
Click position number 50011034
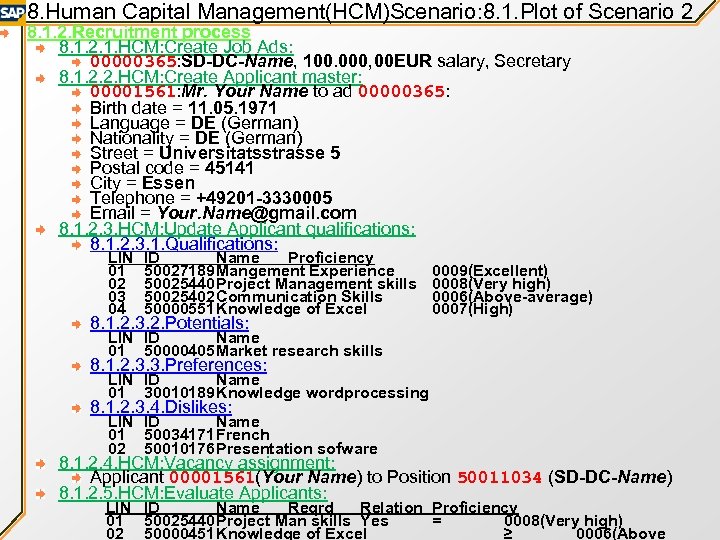tap(500, 478)
